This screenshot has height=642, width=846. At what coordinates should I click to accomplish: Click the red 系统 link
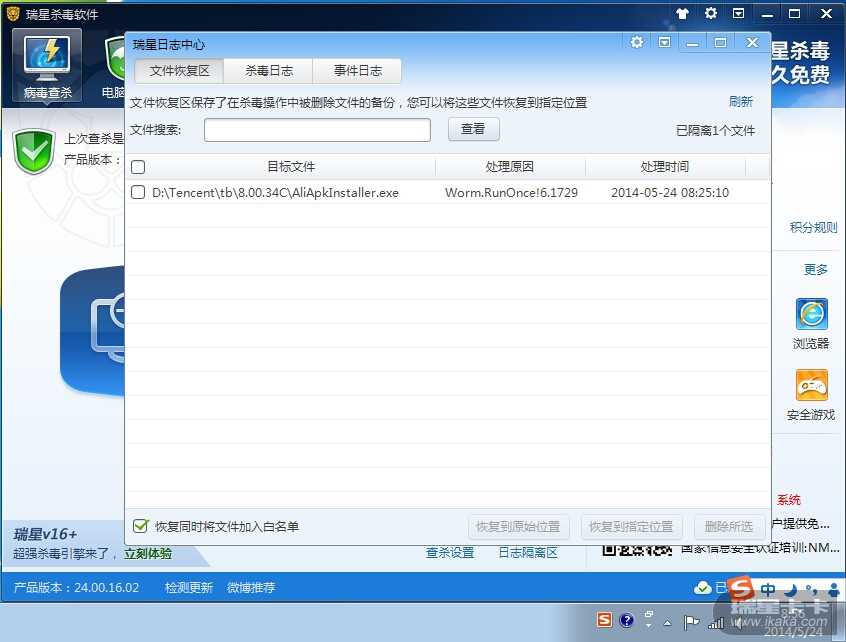click(789, 500)
